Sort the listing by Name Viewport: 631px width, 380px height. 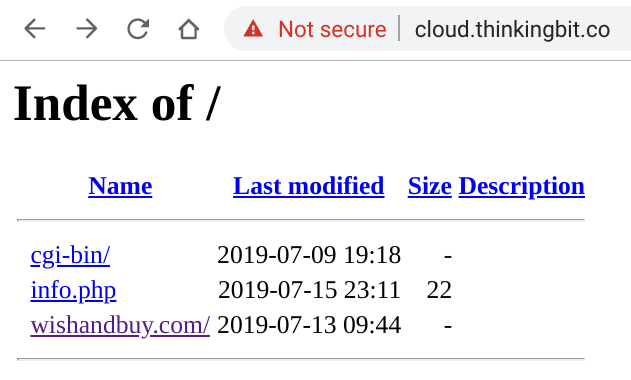(x=120, y=186)
